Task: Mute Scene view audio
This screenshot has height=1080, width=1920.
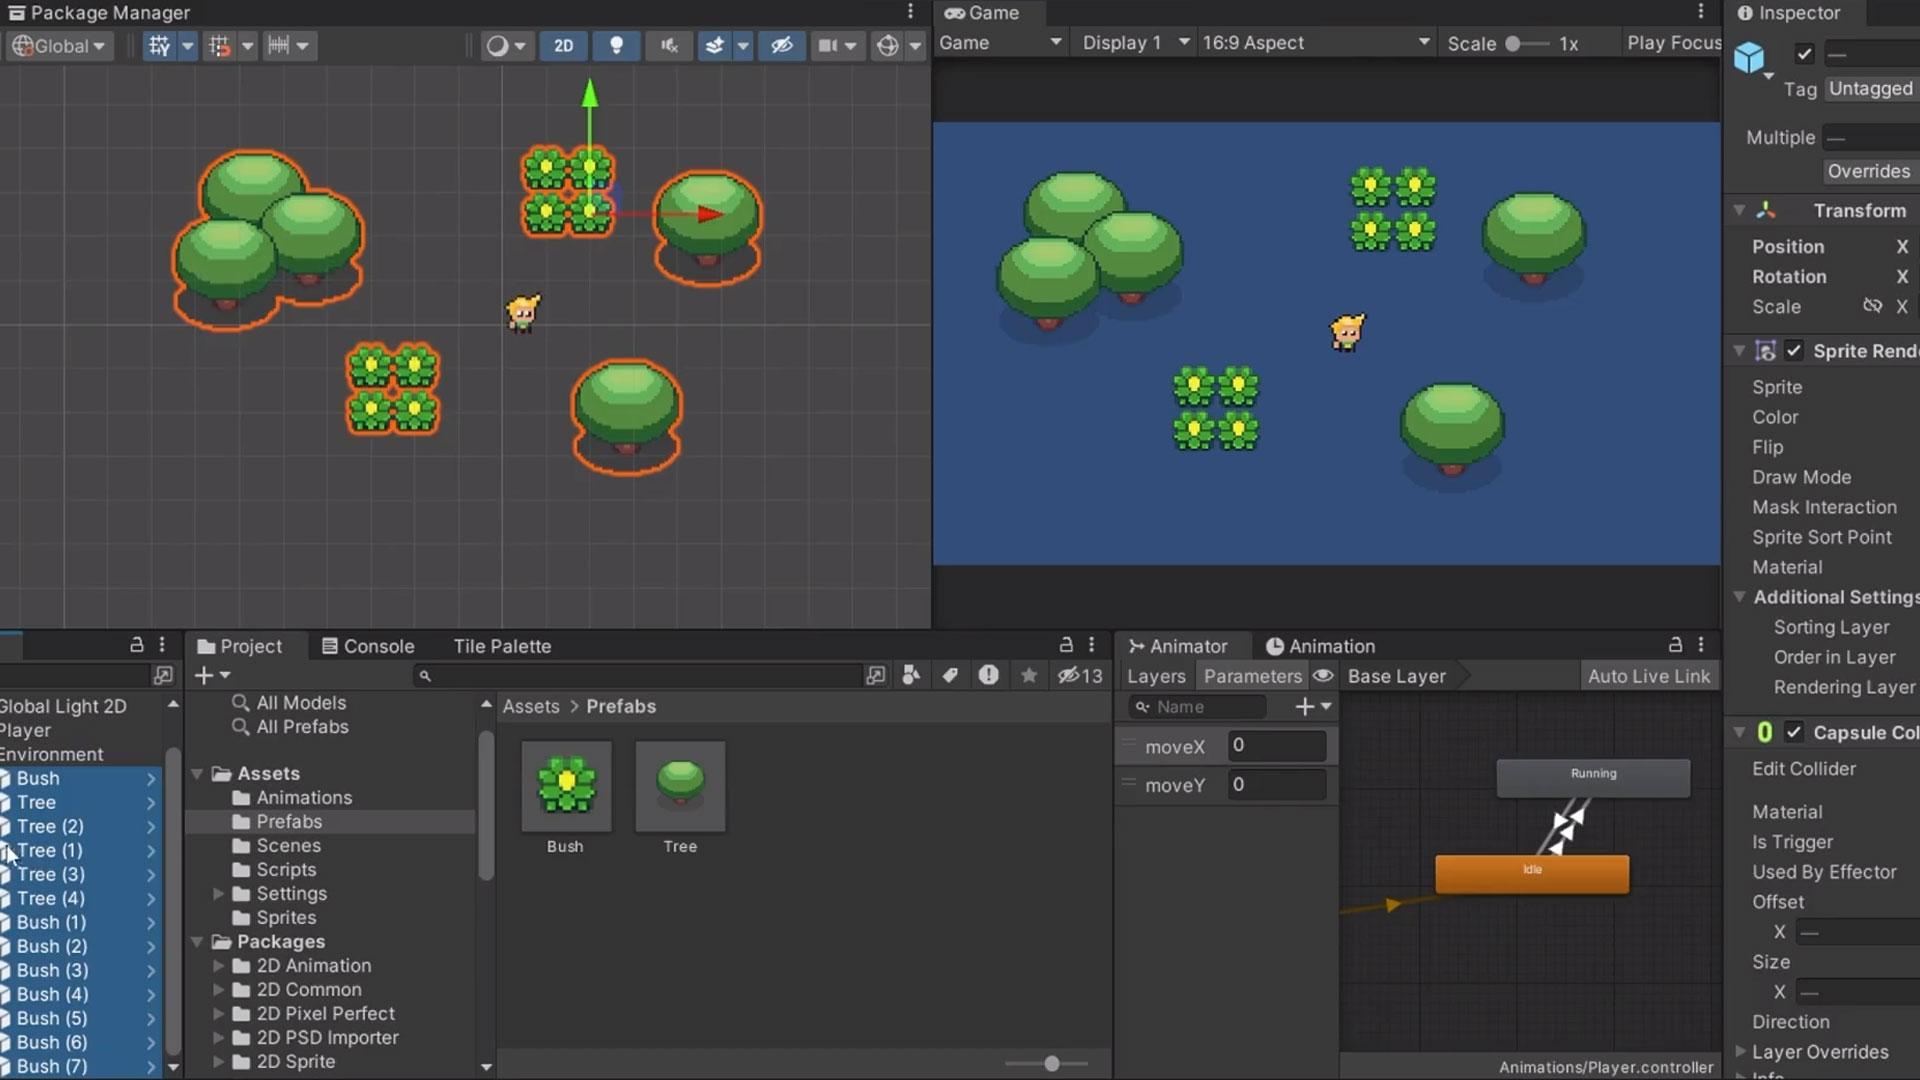Action: click(668, 45)
